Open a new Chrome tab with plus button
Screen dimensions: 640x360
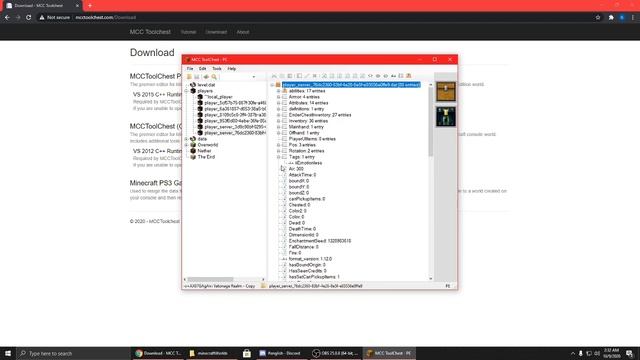pyautogui.click(x=90, y=6)
